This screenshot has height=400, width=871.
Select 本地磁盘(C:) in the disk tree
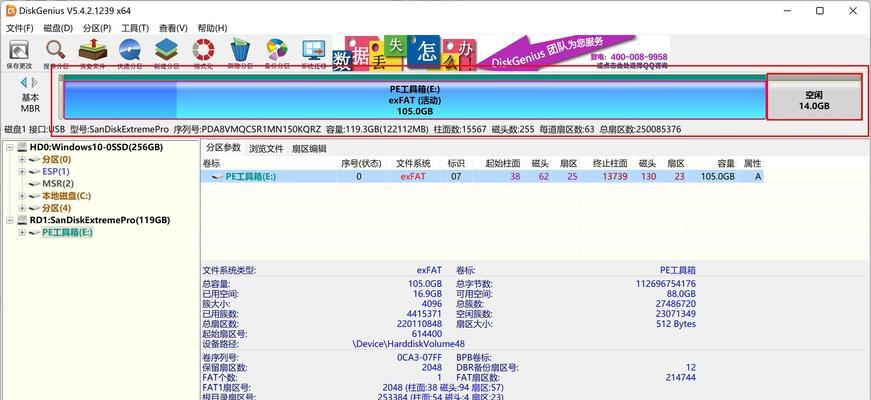click(x=67, y=196)
